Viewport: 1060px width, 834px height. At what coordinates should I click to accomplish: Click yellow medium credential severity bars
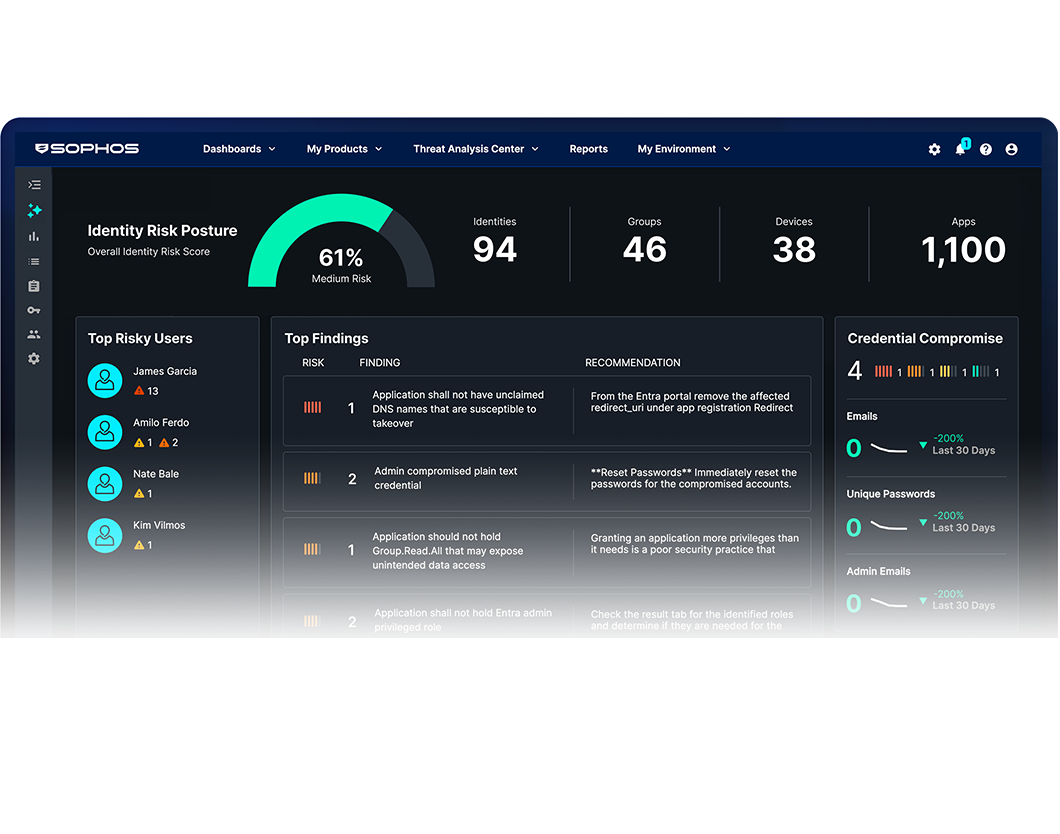948,371
